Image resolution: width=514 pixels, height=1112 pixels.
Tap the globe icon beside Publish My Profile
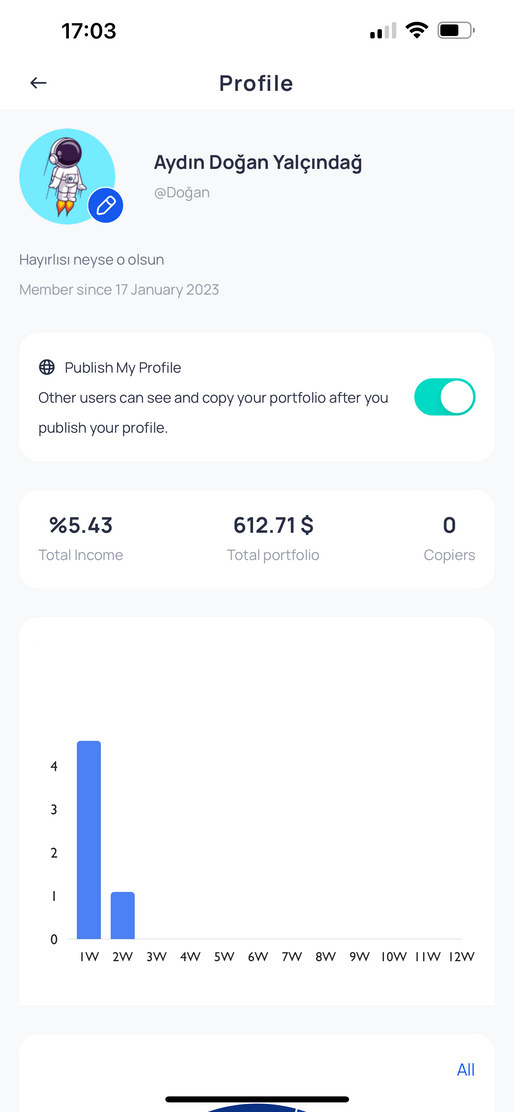pos(47,367)
